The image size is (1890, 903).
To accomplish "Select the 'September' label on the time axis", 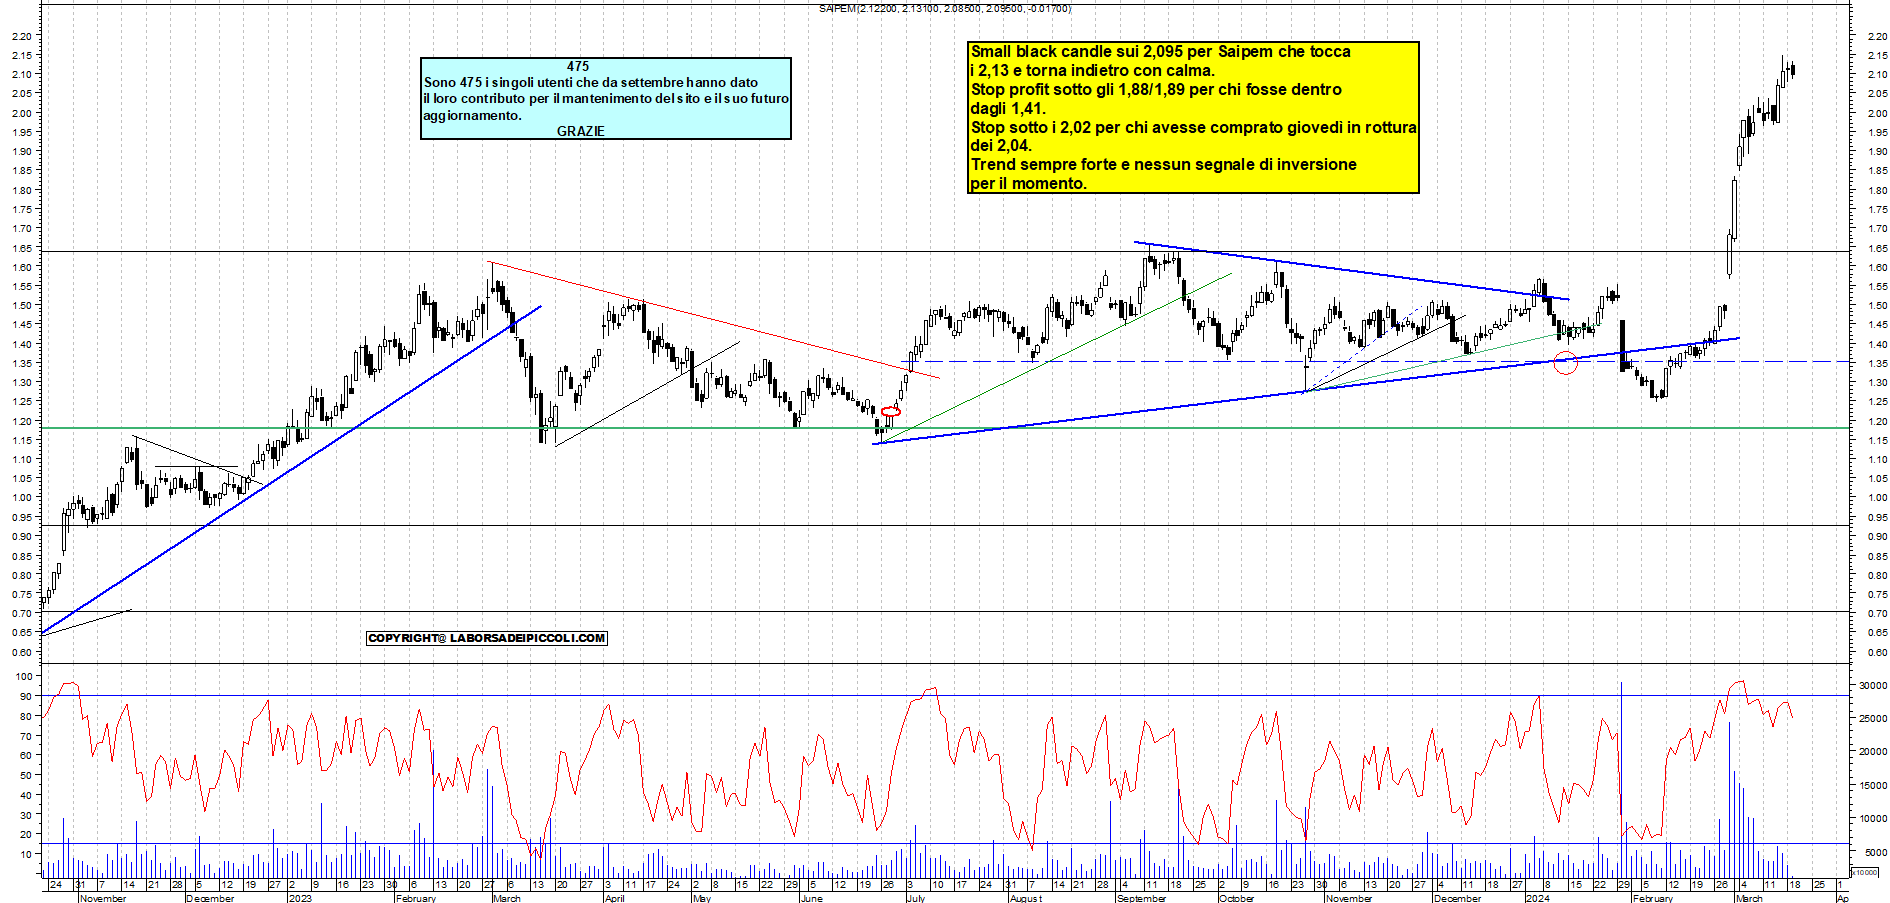I will tap(1141, 898).
